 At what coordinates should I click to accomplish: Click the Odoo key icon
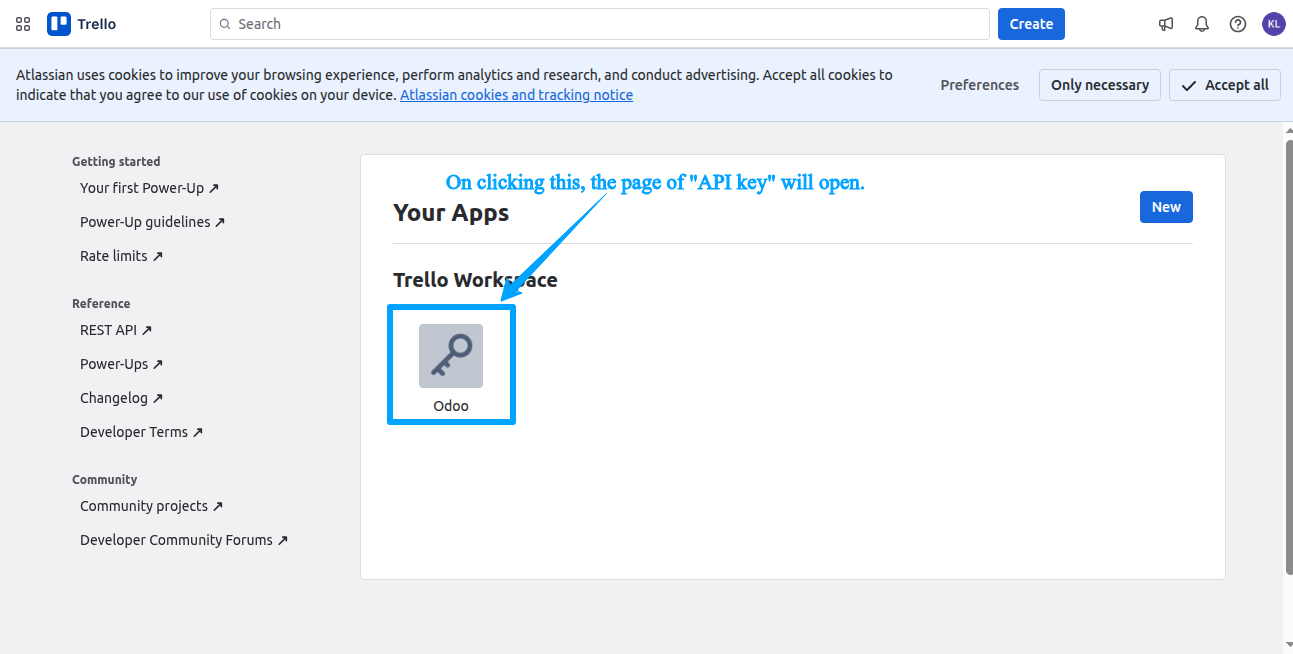(451, 356)
